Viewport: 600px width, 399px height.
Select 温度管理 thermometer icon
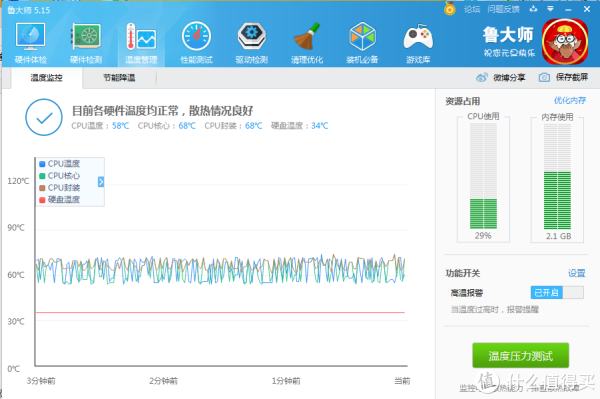click(x=141, y=43)
